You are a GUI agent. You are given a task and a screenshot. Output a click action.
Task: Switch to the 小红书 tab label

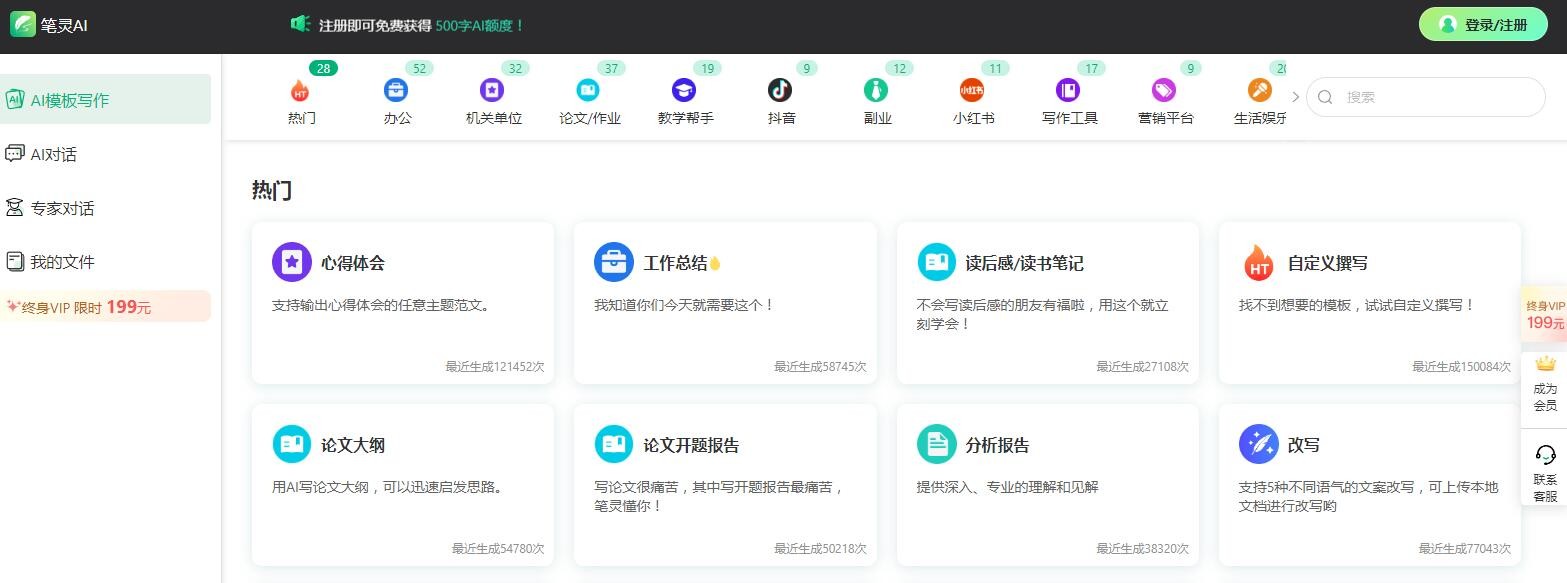point(973,118)
